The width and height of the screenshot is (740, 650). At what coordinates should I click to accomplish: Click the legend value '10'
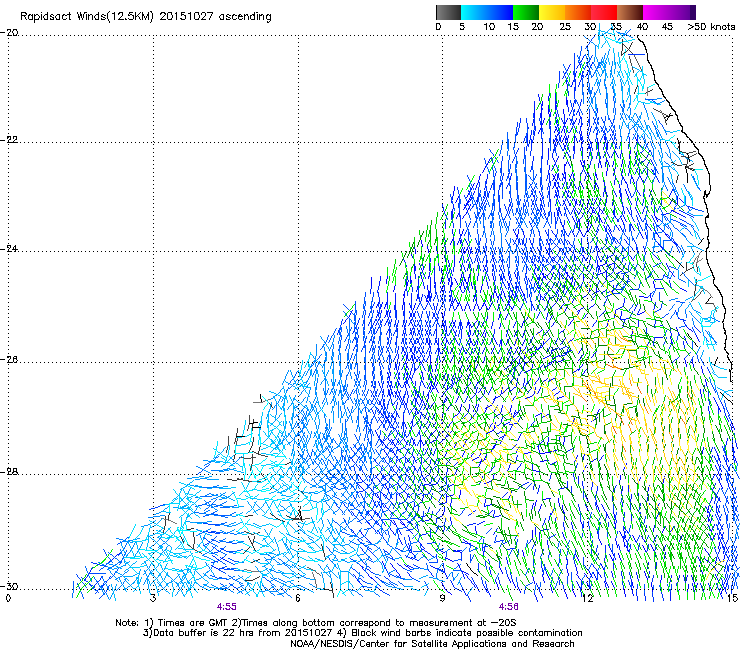pos(489,27)
